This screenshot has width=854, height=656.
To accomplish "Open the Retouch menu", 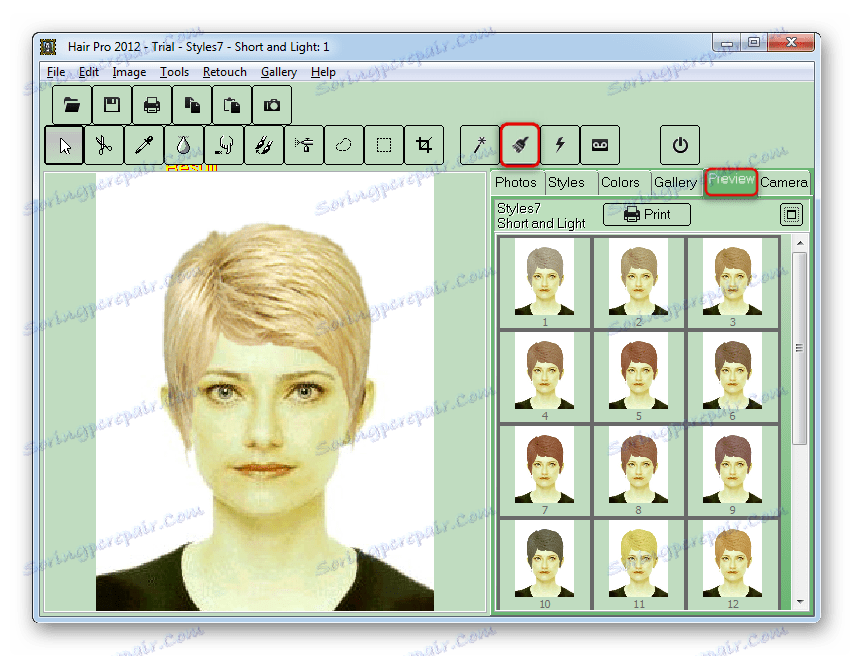I will 224,72.
